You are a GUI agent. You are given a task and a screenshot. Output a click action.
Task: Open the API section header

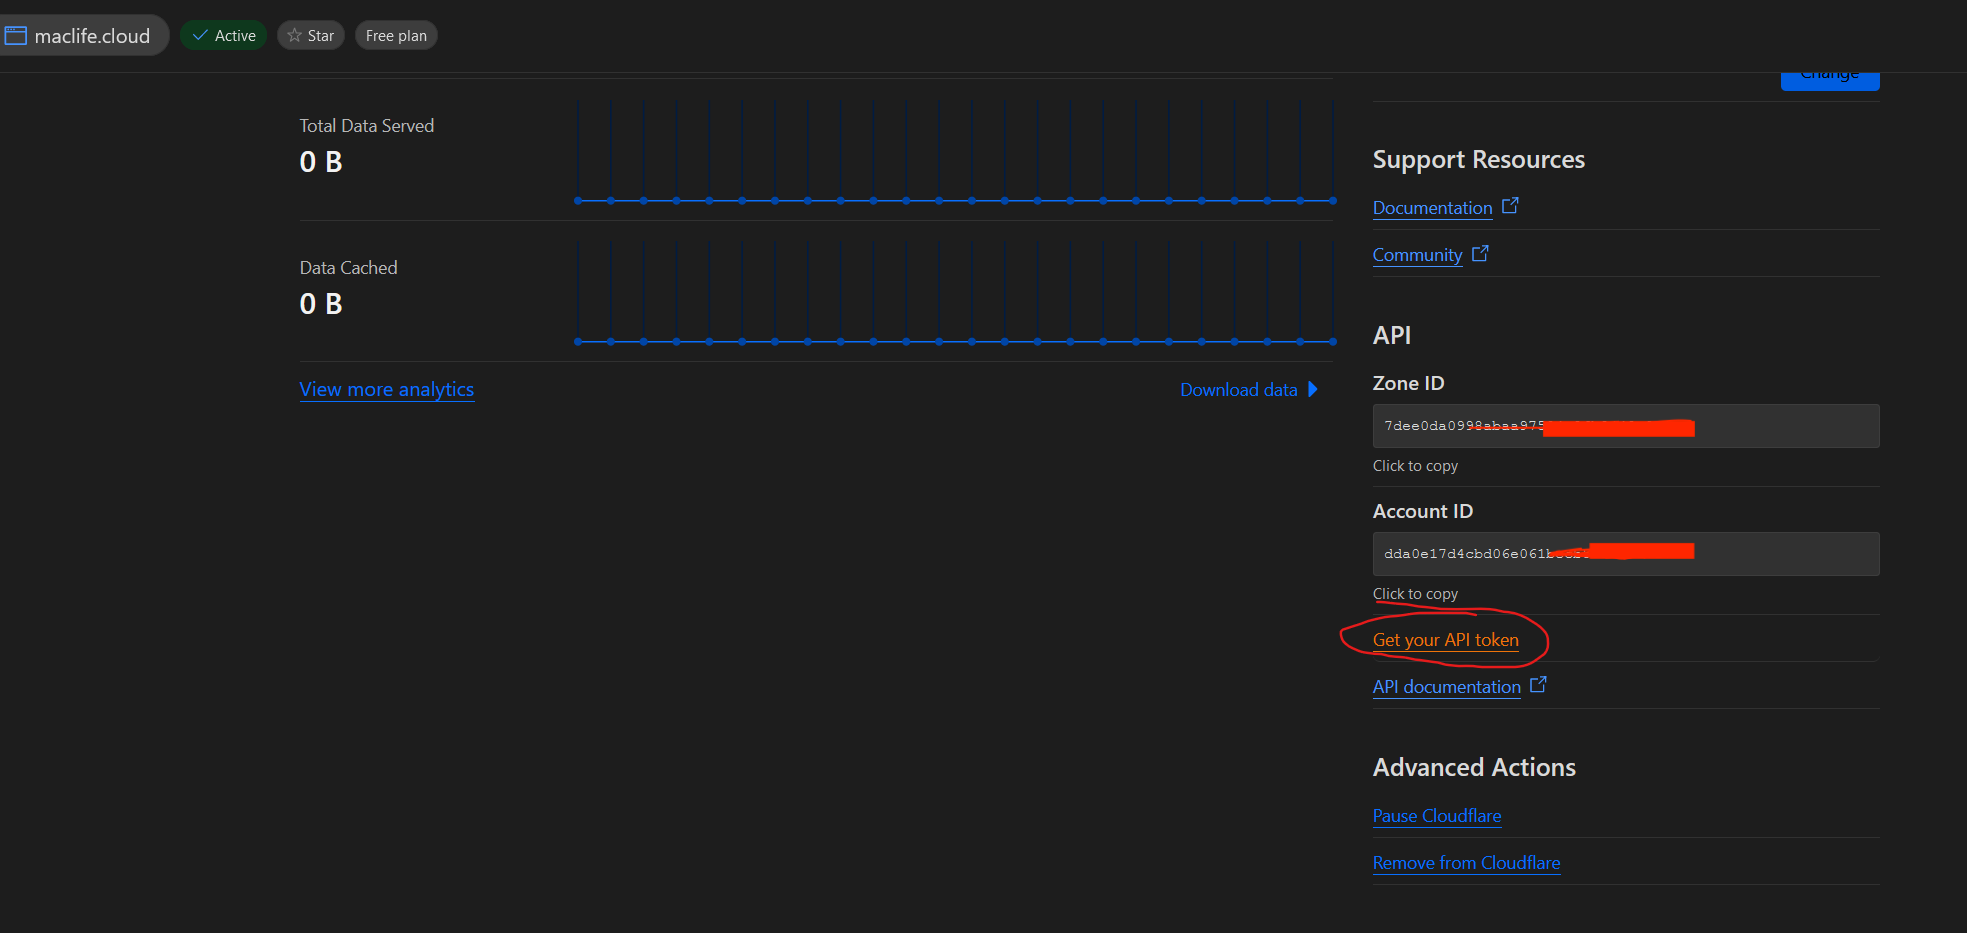tap(1391, 335)
